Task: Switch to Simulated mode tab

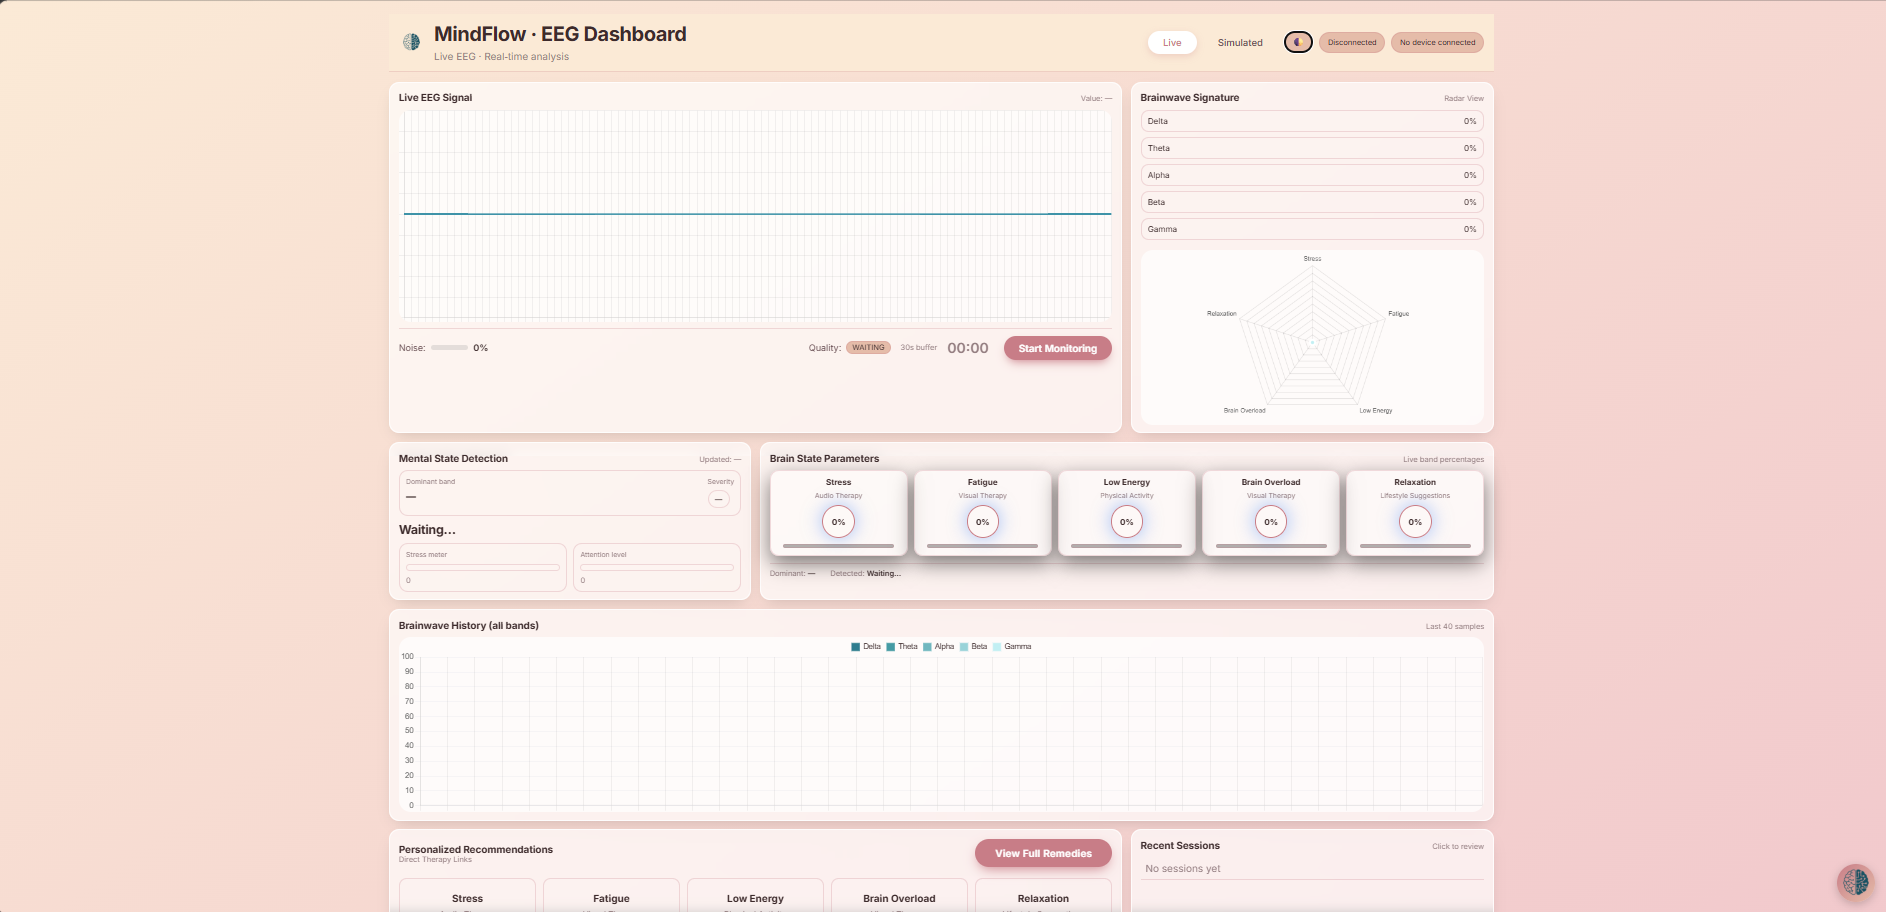Action: point(1240,42)
